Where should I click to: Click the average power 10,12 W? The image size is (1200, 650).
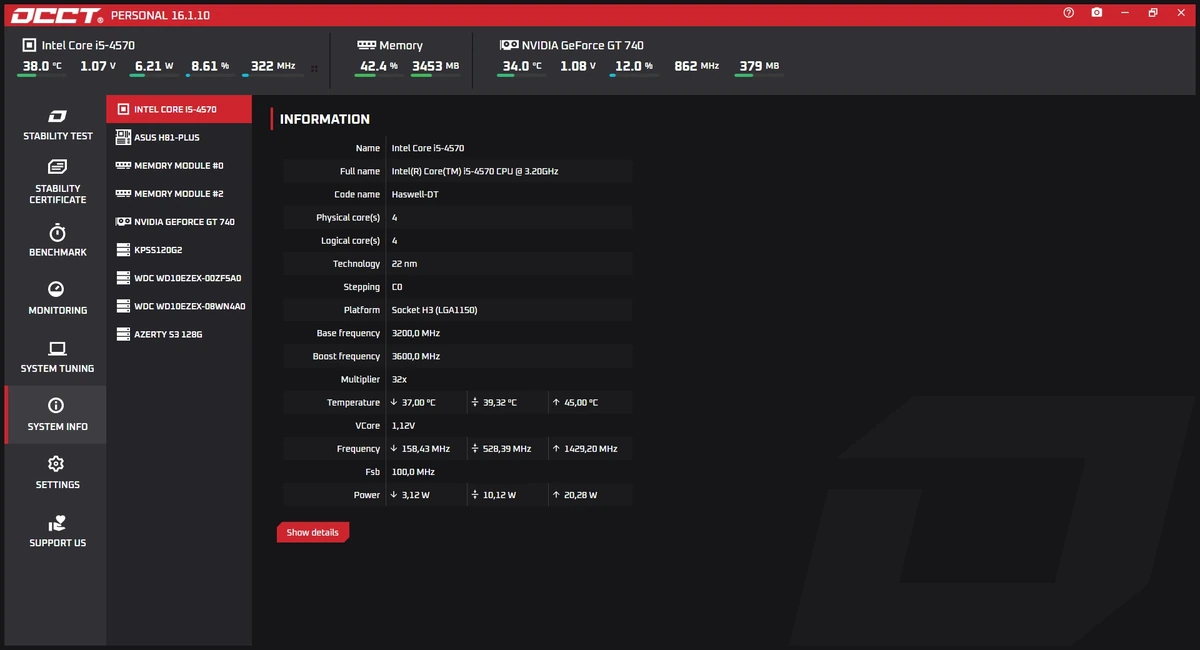(x=499, y=495)
